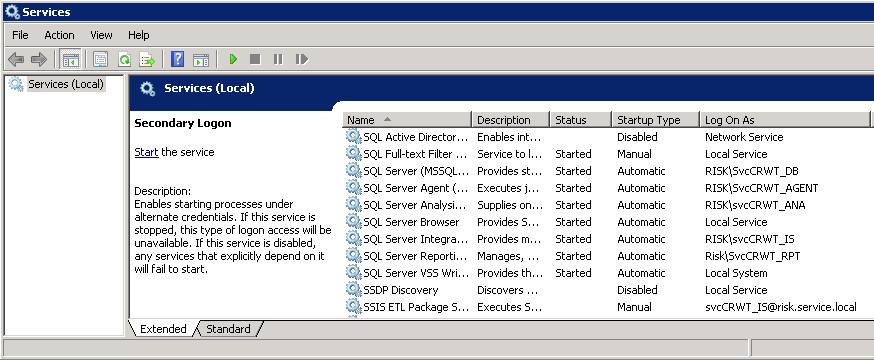The height and width of the screenshot is (360, 874).
Task: Click the green Start Service icon
Action: click(233, 59)
